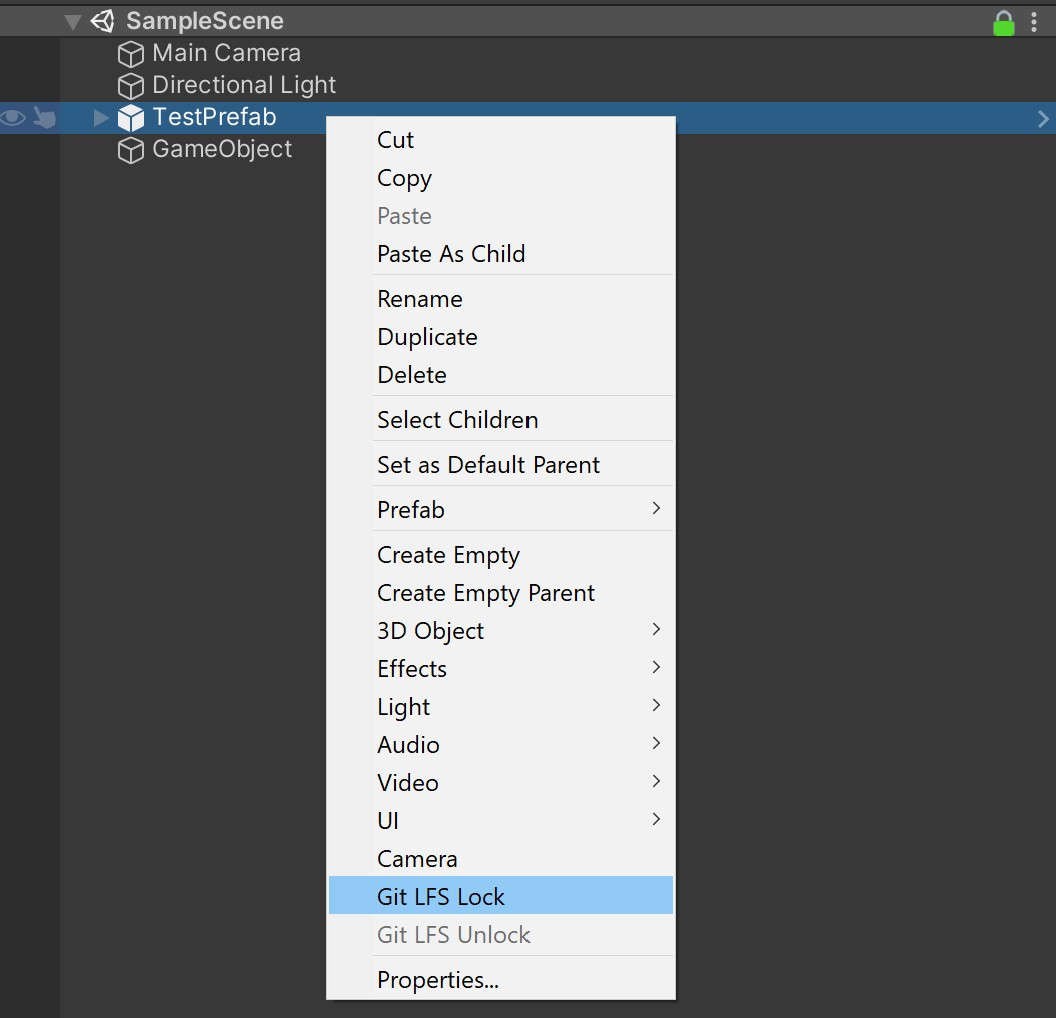Viewport: 1056px width, 1018px height.
Task: Click the TestPrefab prefab cube icon
Action: tap(131, 118)
